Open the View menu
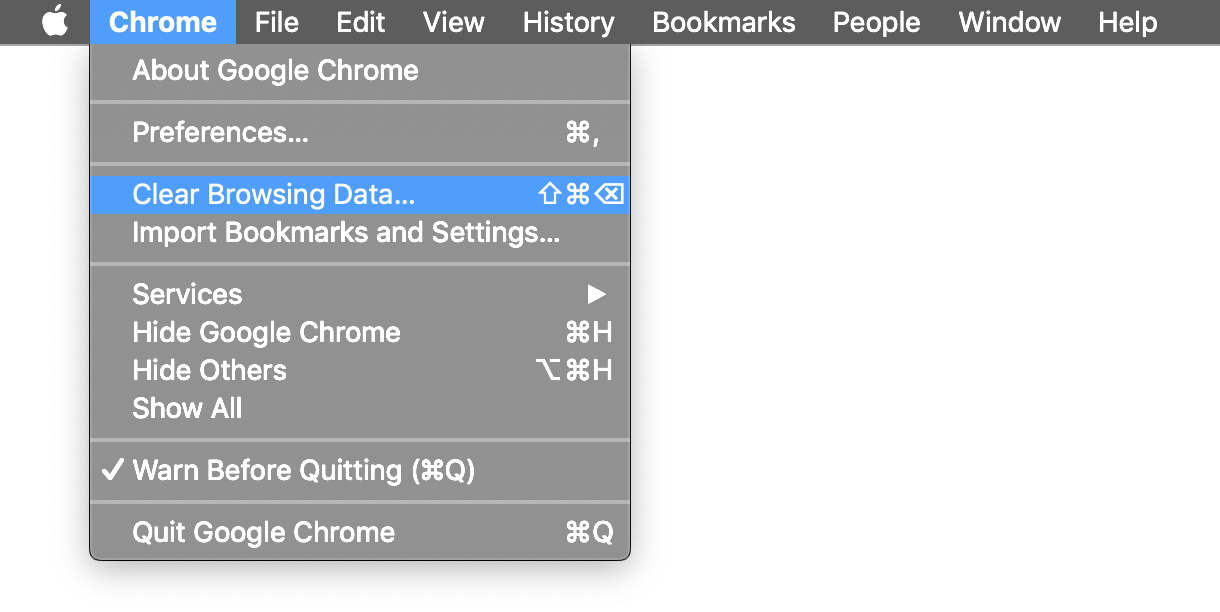Viewport: 1220px width, 612px height. (453, 22)
